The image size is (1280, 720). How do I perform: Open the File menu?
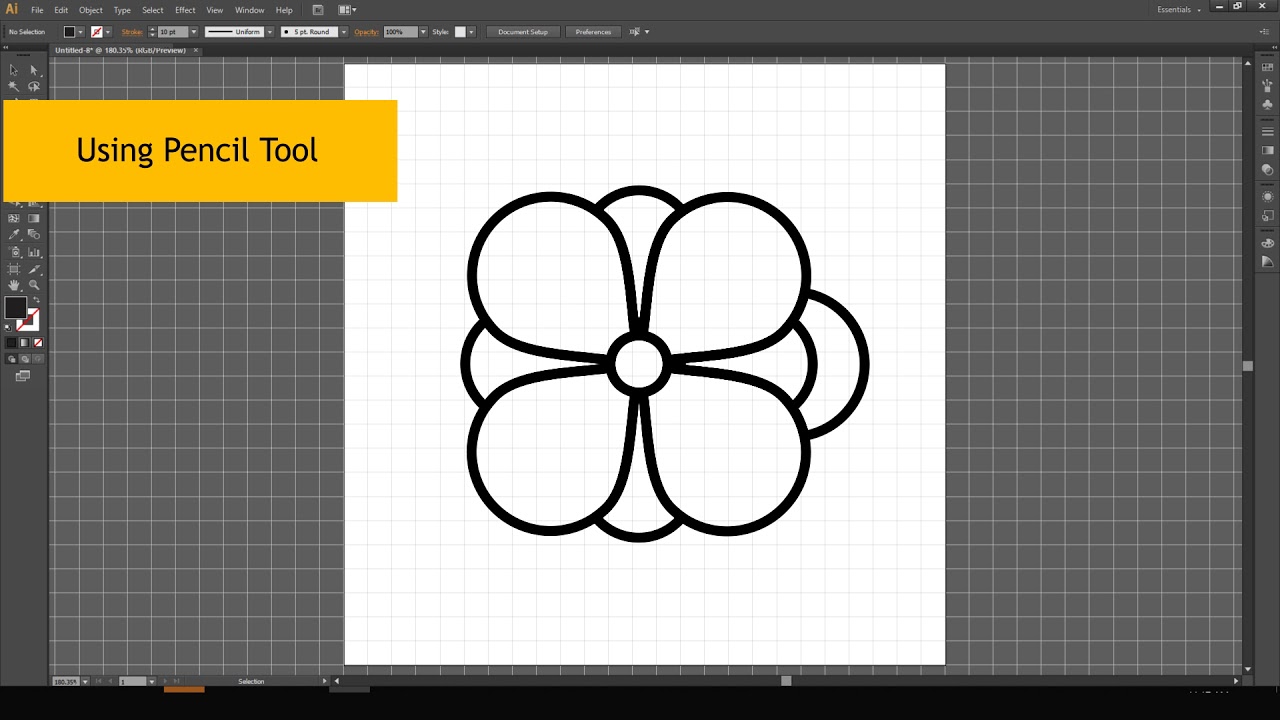point(37,10)
